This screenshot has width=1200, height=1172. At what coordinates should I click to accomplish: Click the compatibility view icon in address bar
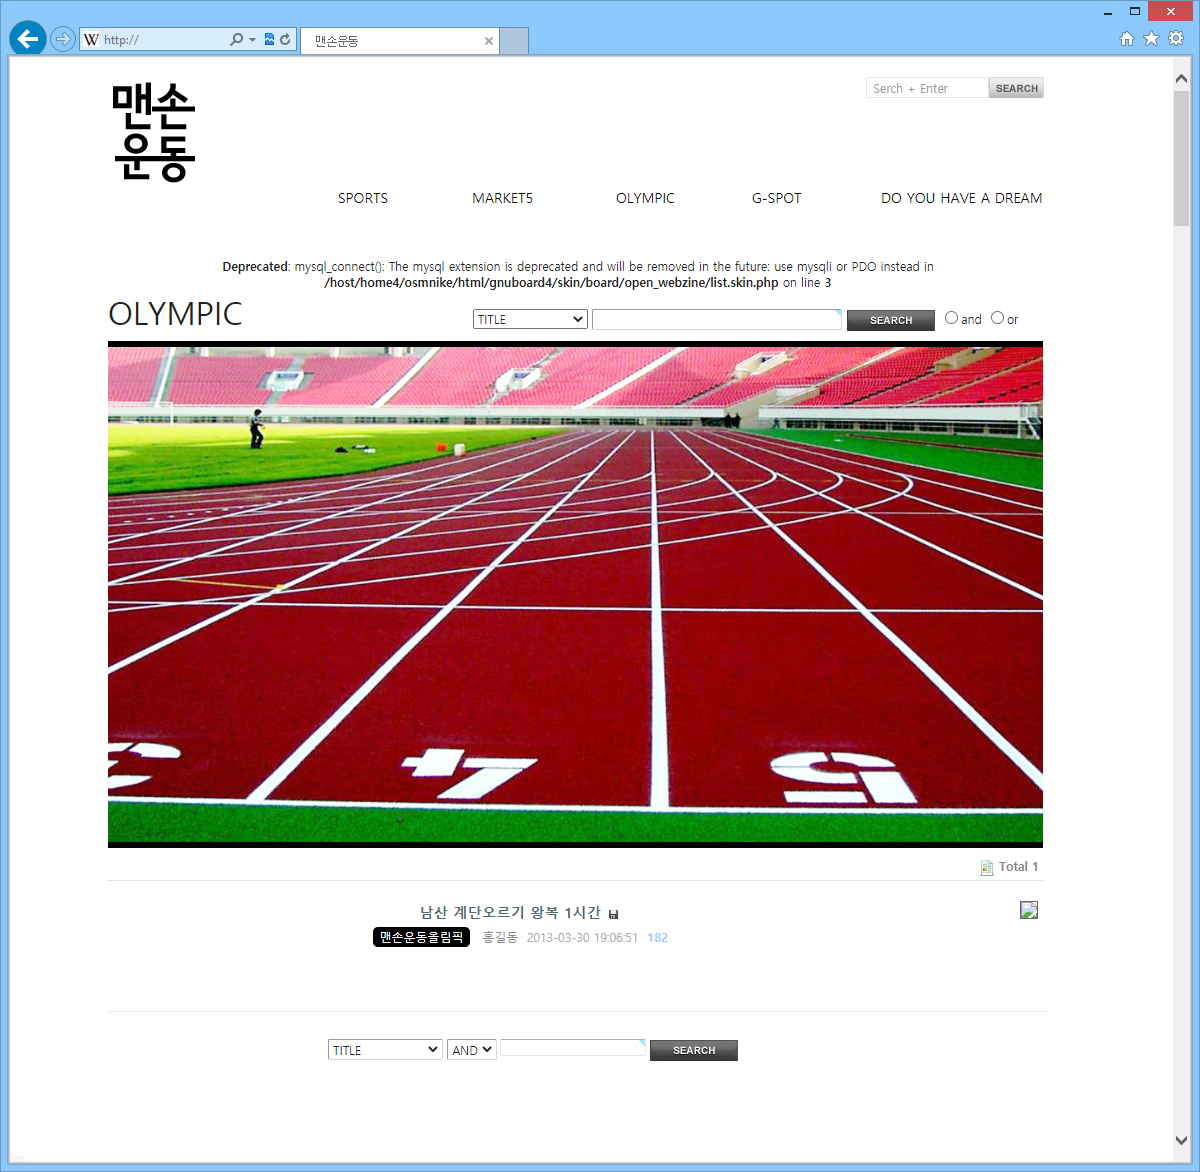269,40
